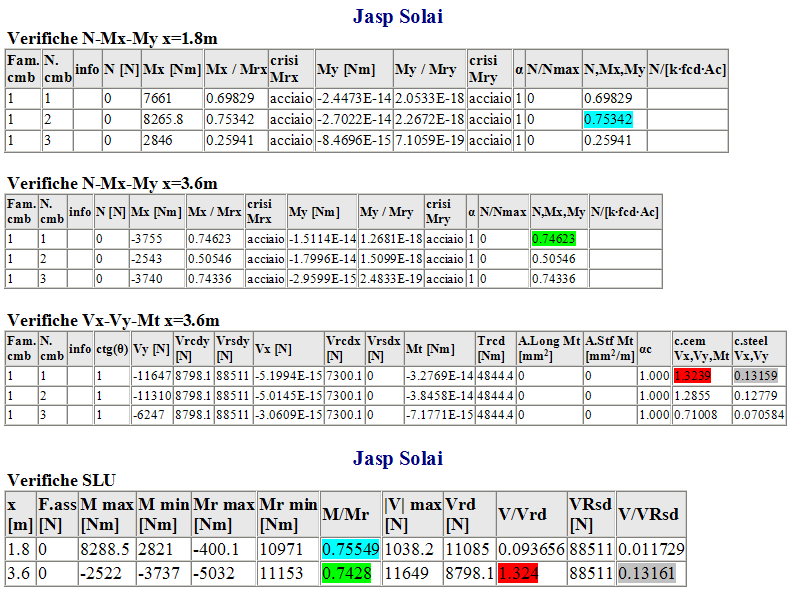The height and width of the screenshot is (594, 792).
Task: Click M max value -2522
Action: [101, 574]
